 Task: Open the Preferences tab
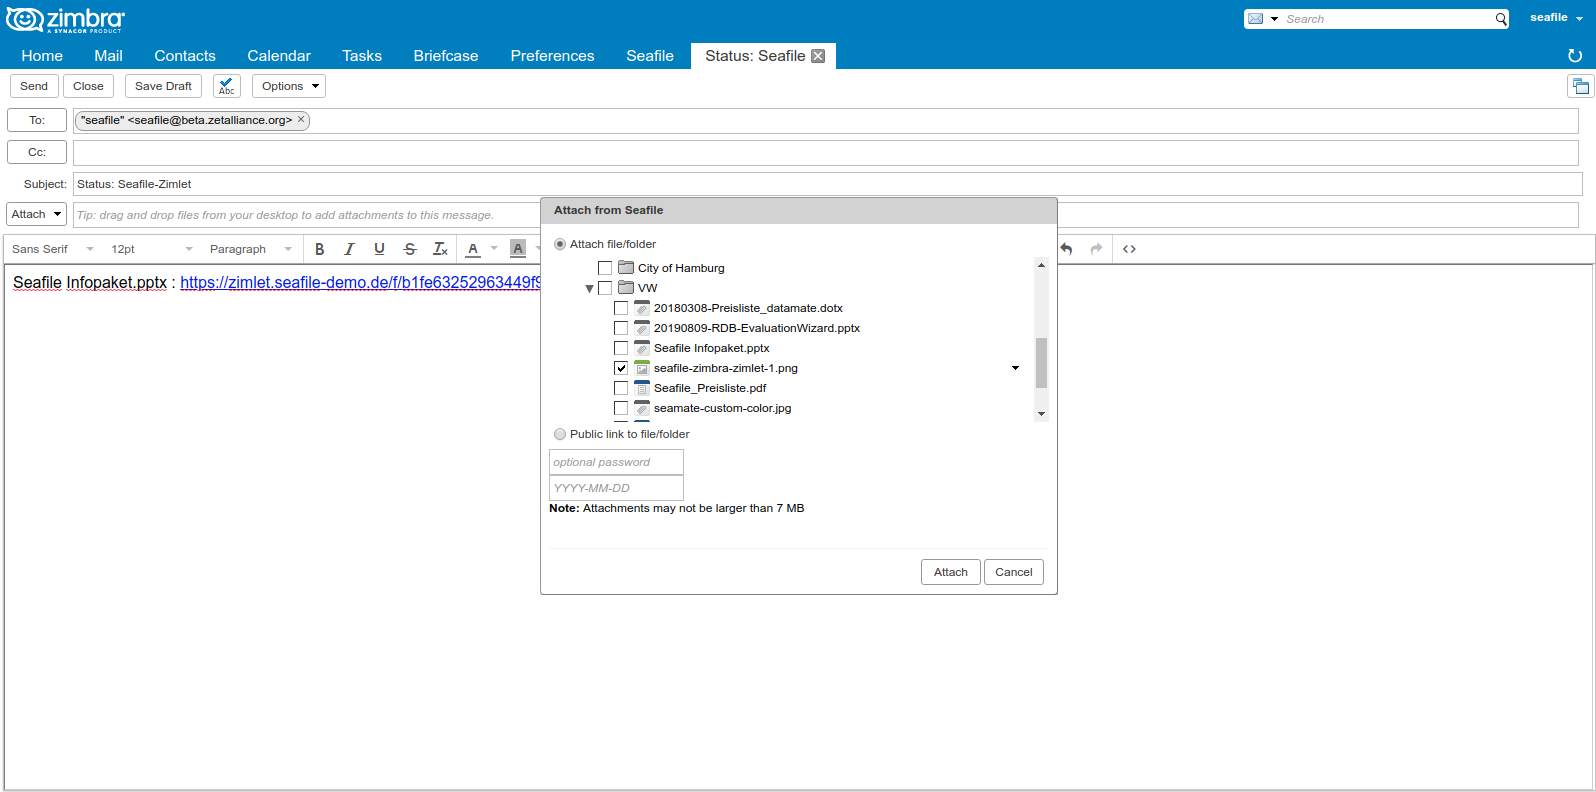pos(552,56)
